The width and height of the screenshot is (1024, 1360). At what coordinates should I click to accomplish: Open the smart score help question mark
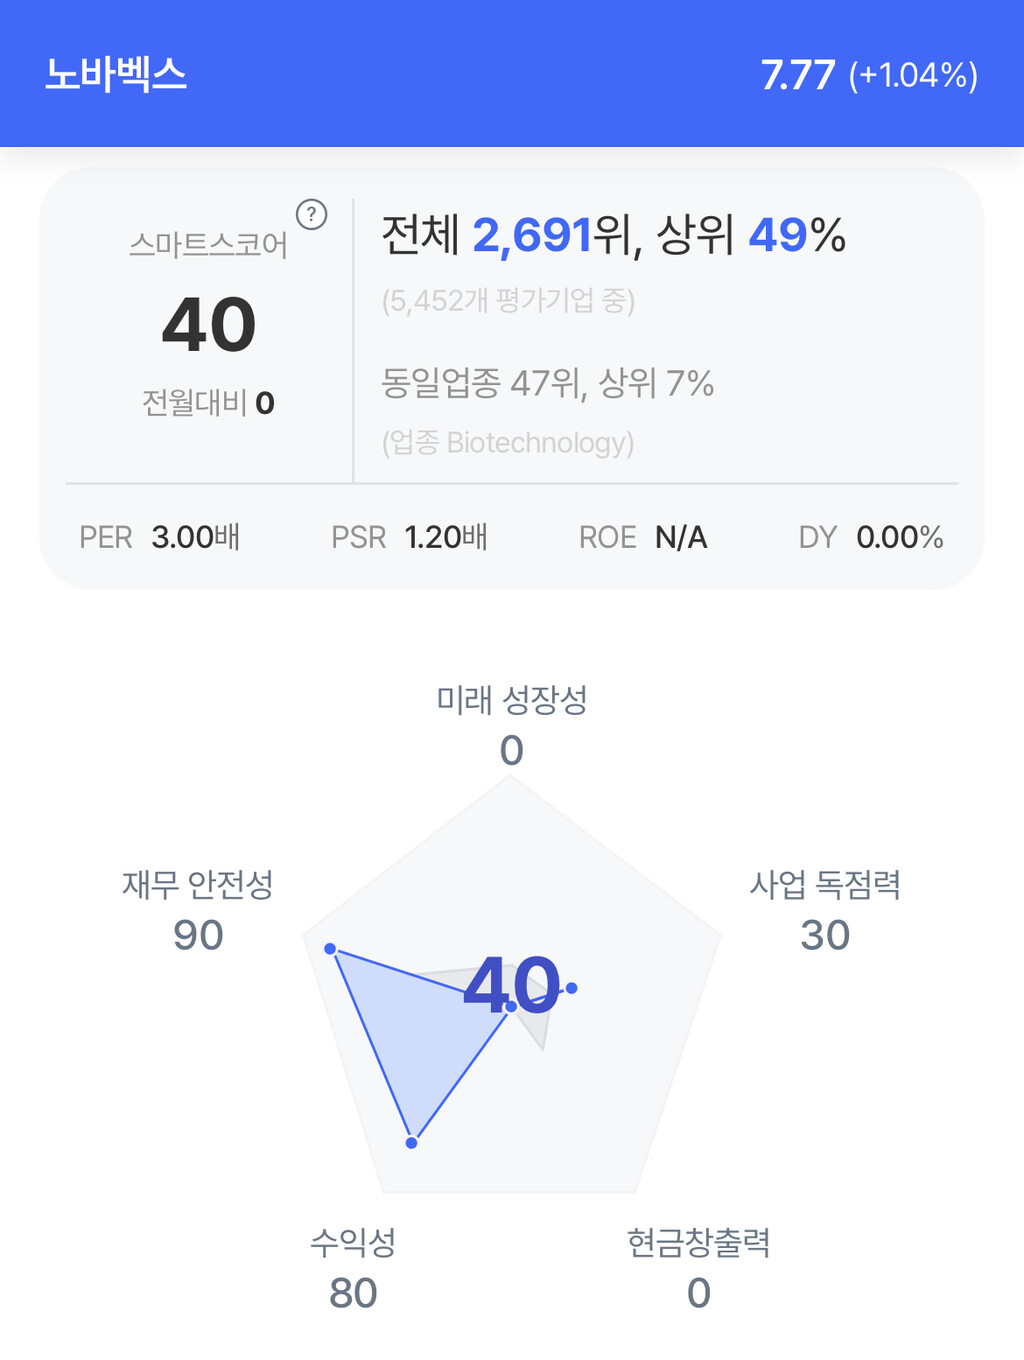pyautogui.click(x=312, y=214)
